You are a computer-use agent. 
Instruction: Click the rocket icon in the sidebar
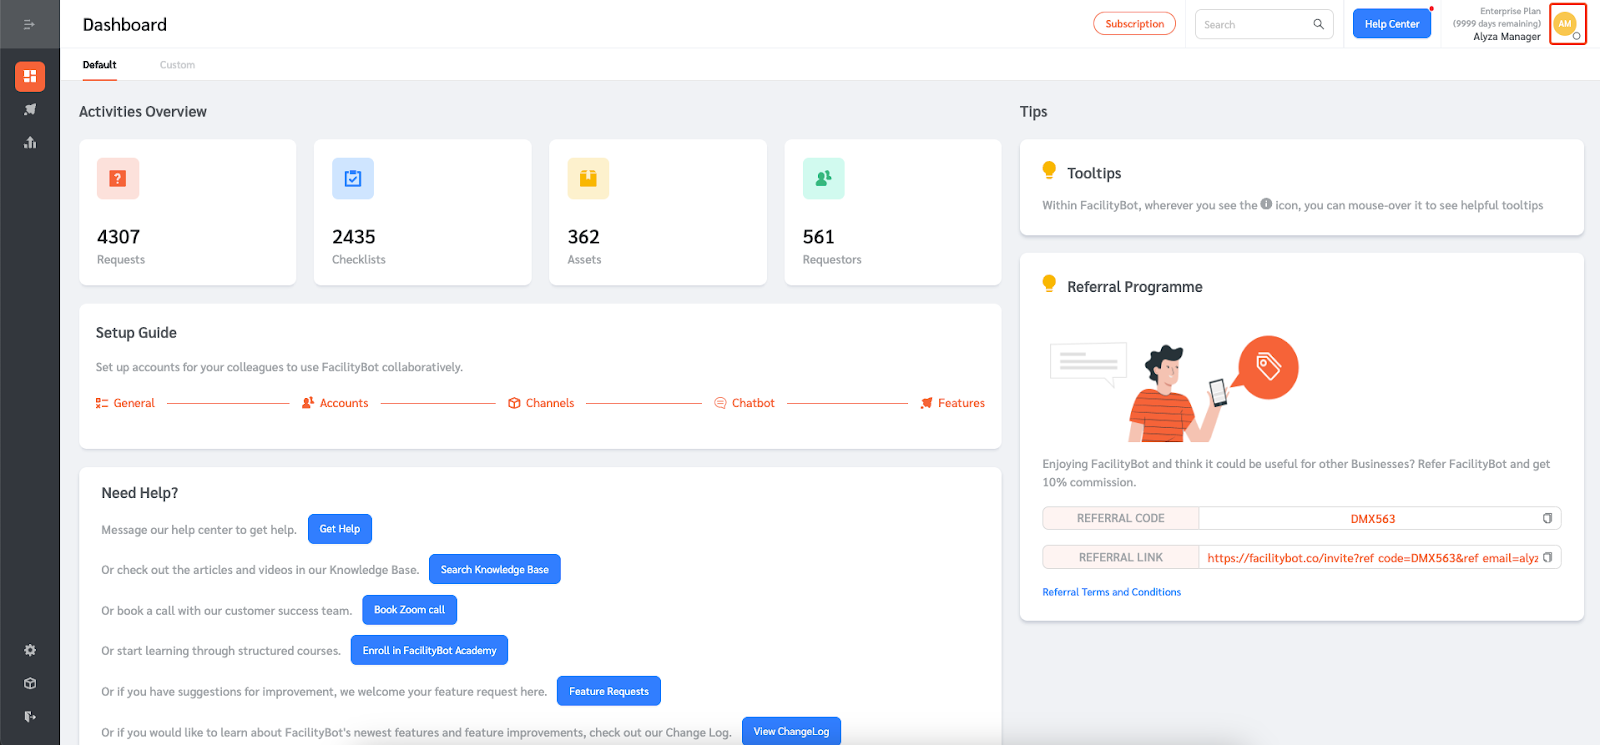pos(30,109)
